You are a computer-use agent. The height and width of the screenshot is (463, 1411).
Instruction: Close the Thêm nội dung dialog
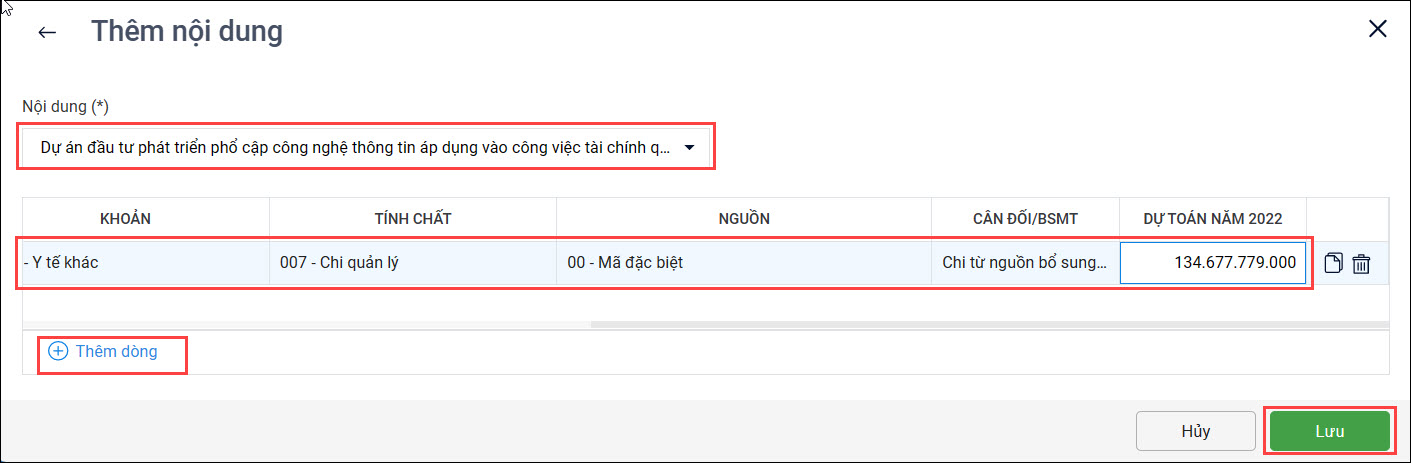[x=1377, y=29]
